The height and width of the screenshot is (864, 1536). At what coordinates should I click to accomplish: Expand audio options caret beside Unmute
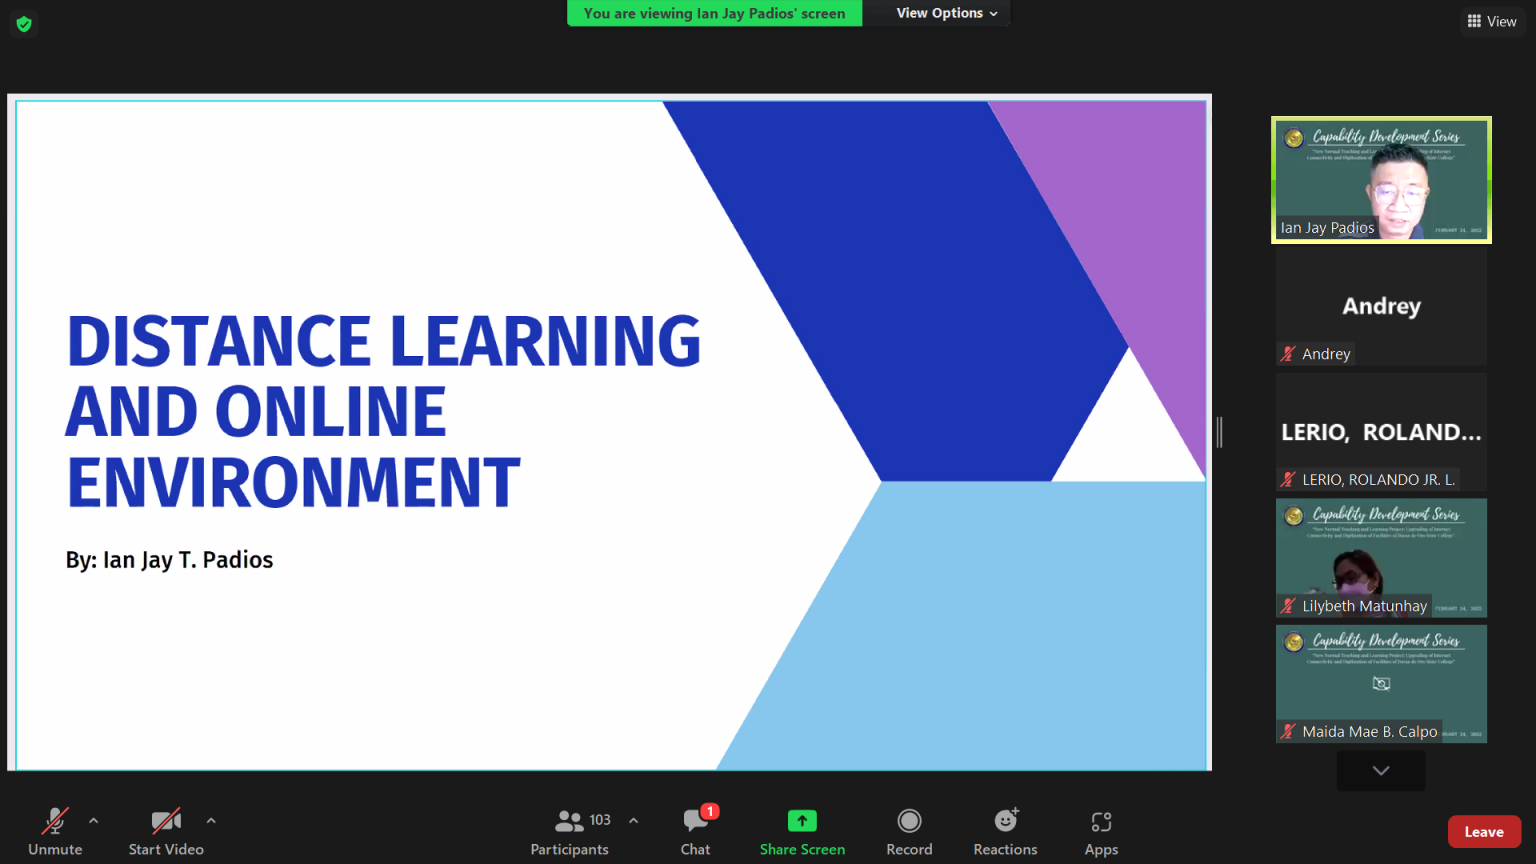[94, 820]
